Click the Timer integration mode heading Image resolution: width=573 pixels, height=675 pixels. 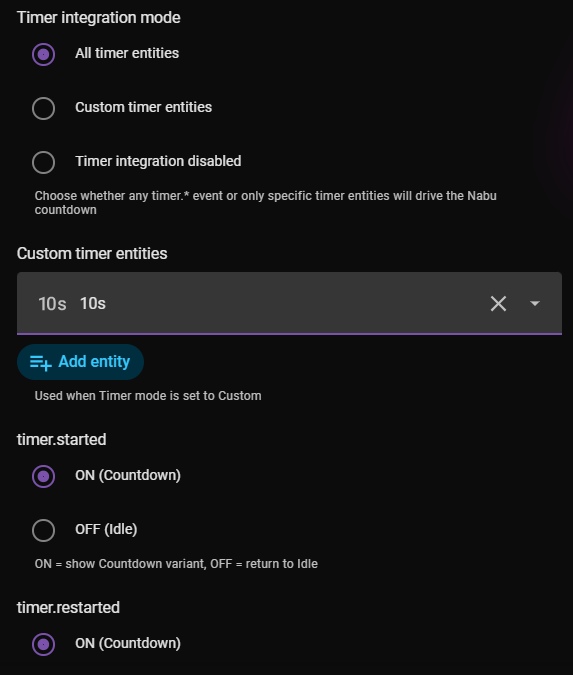99,18
